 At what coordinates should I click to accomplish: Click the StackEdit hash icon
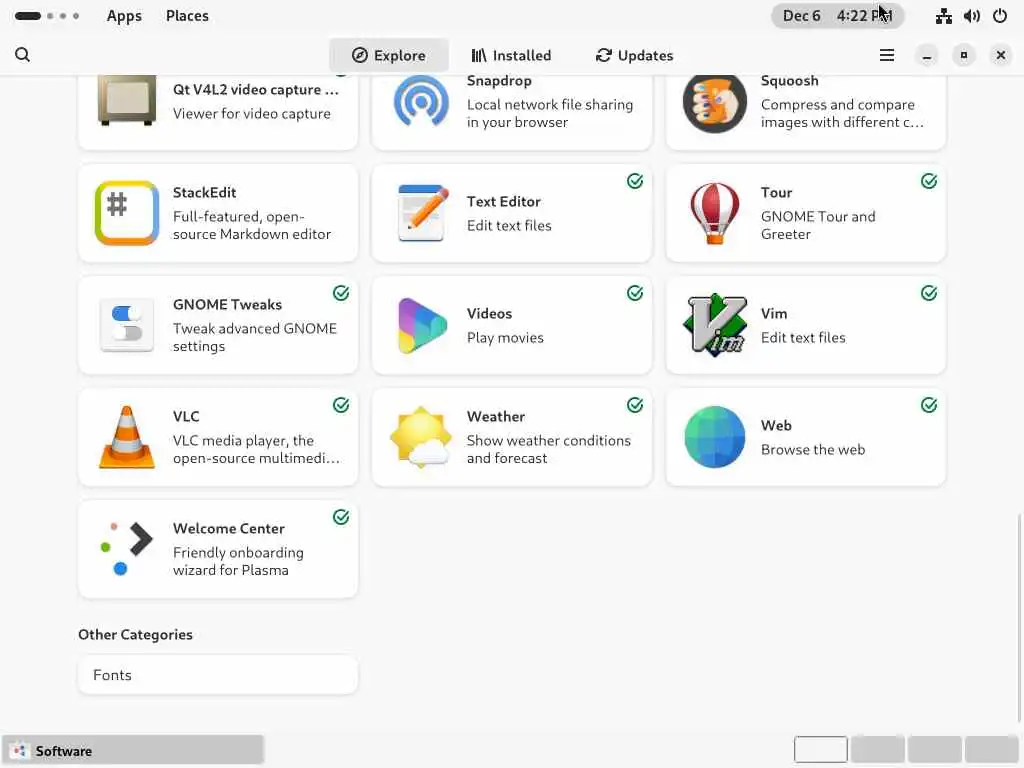pyautogui.click(x=127, y=213)
